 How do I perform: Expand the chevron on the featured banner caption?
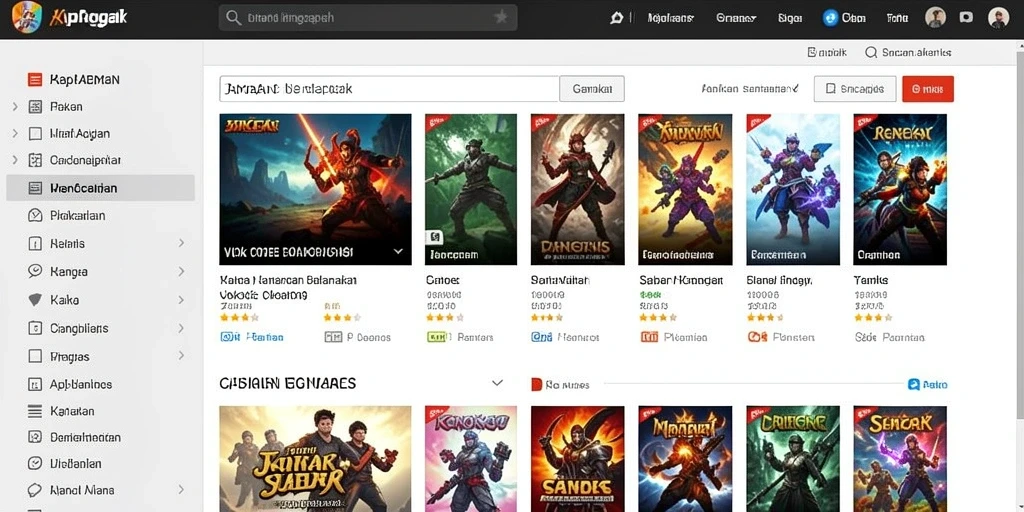click(x=398, y=251)
